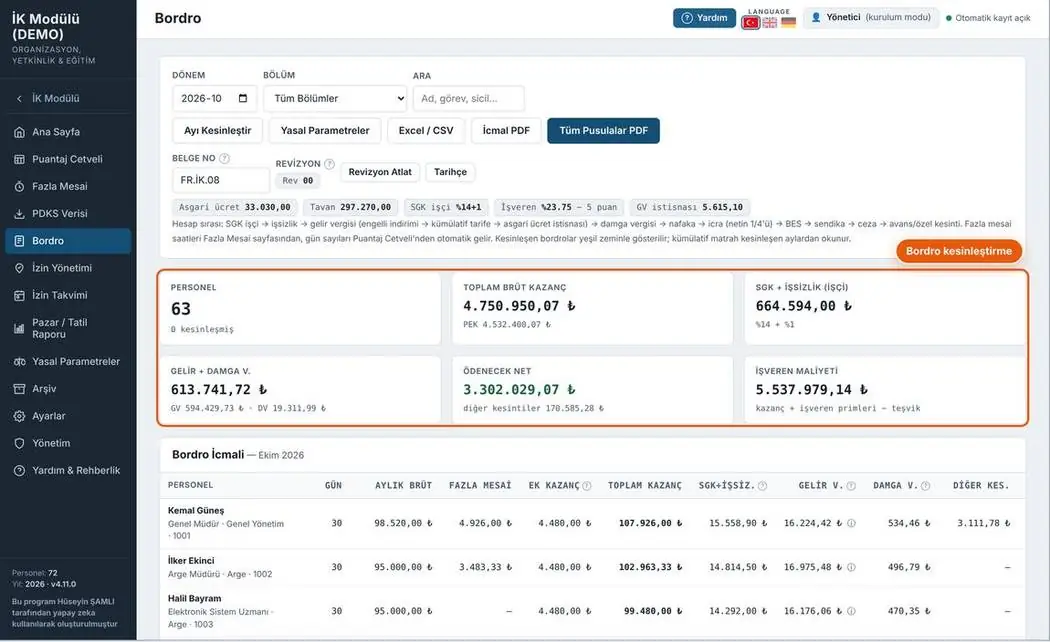Click the blue Yardım button in the header
This screenshot has width=1050, height=642.
pos(704,18)
